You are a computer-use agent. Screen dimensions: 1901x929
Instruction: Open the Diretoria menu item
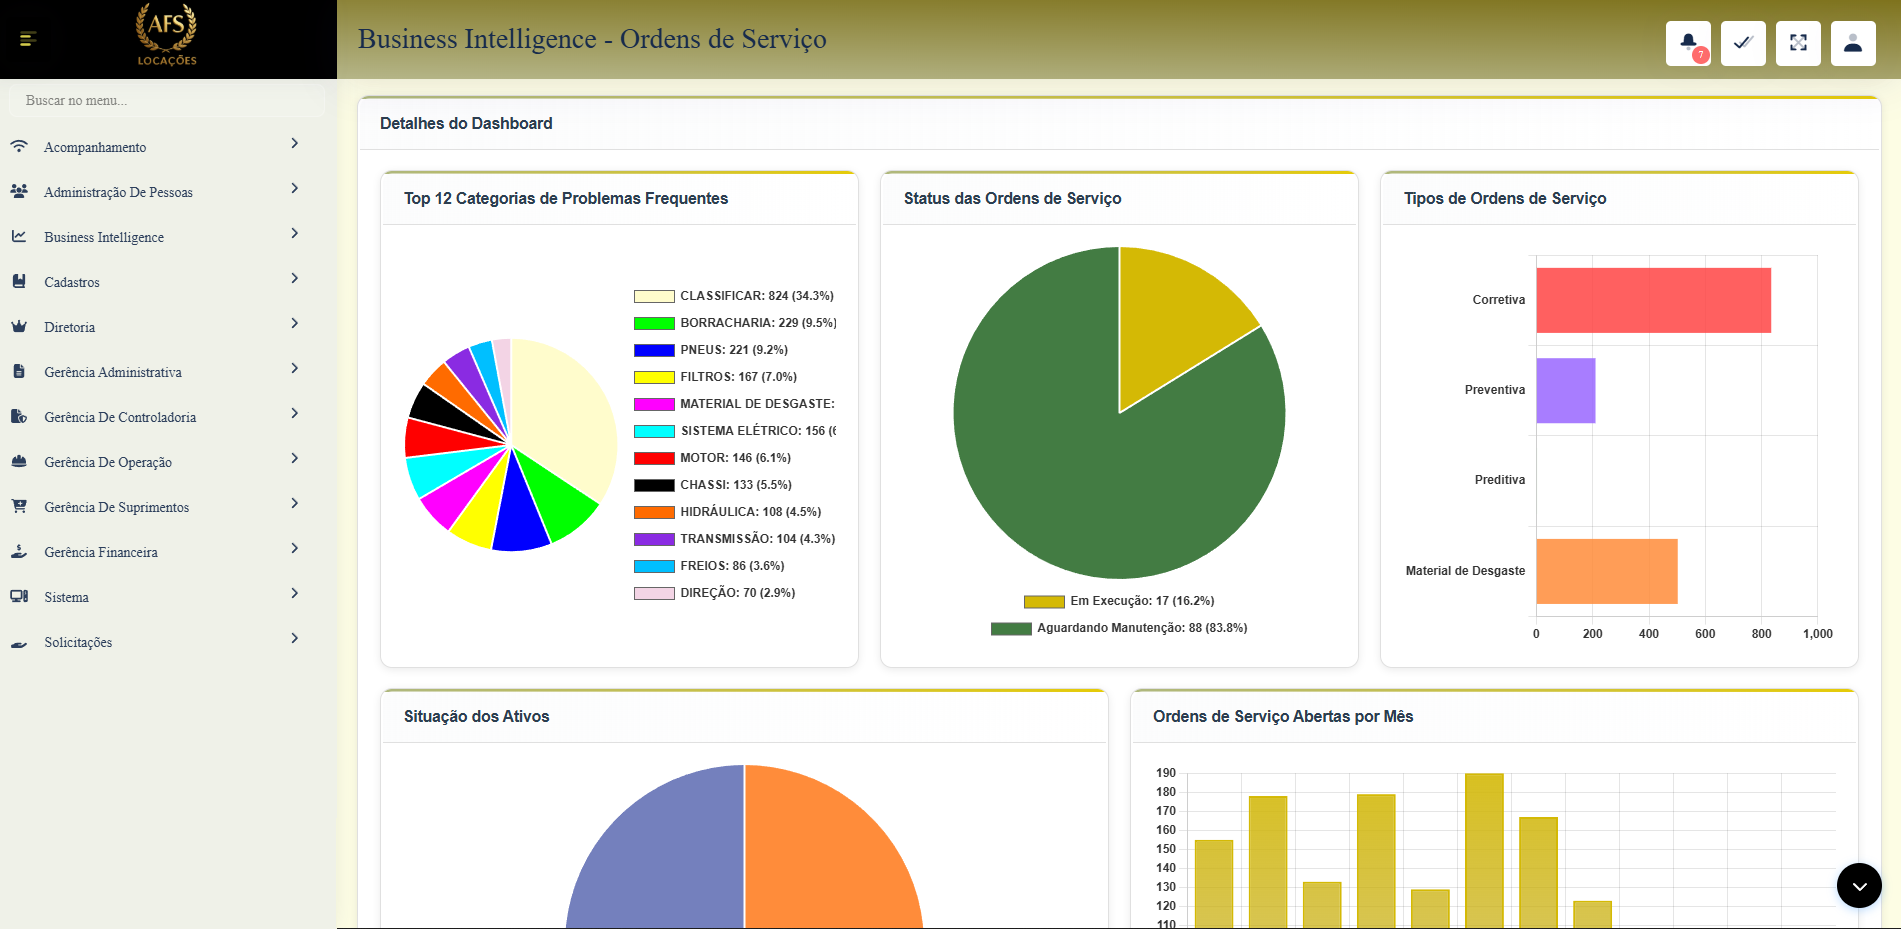tap(70, 326)
